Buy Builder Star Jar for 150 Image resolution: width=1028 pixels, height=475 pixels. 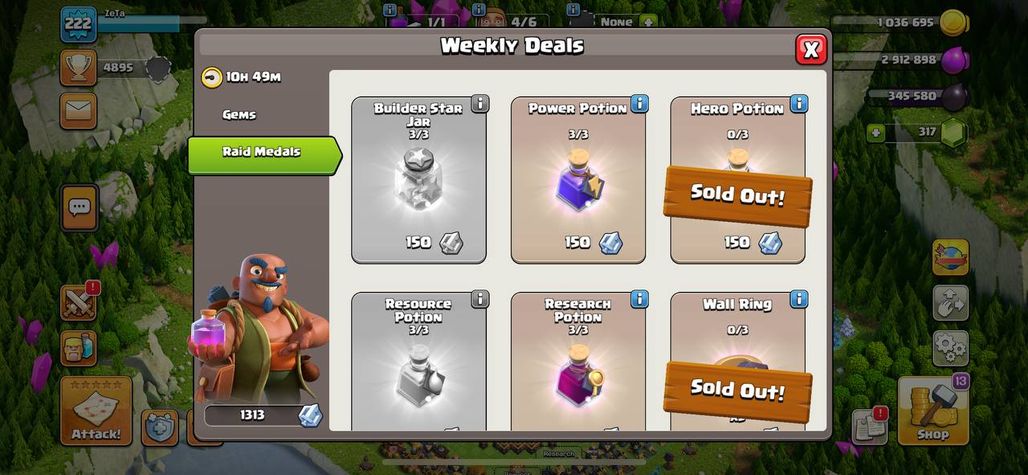tap(433, 242)
